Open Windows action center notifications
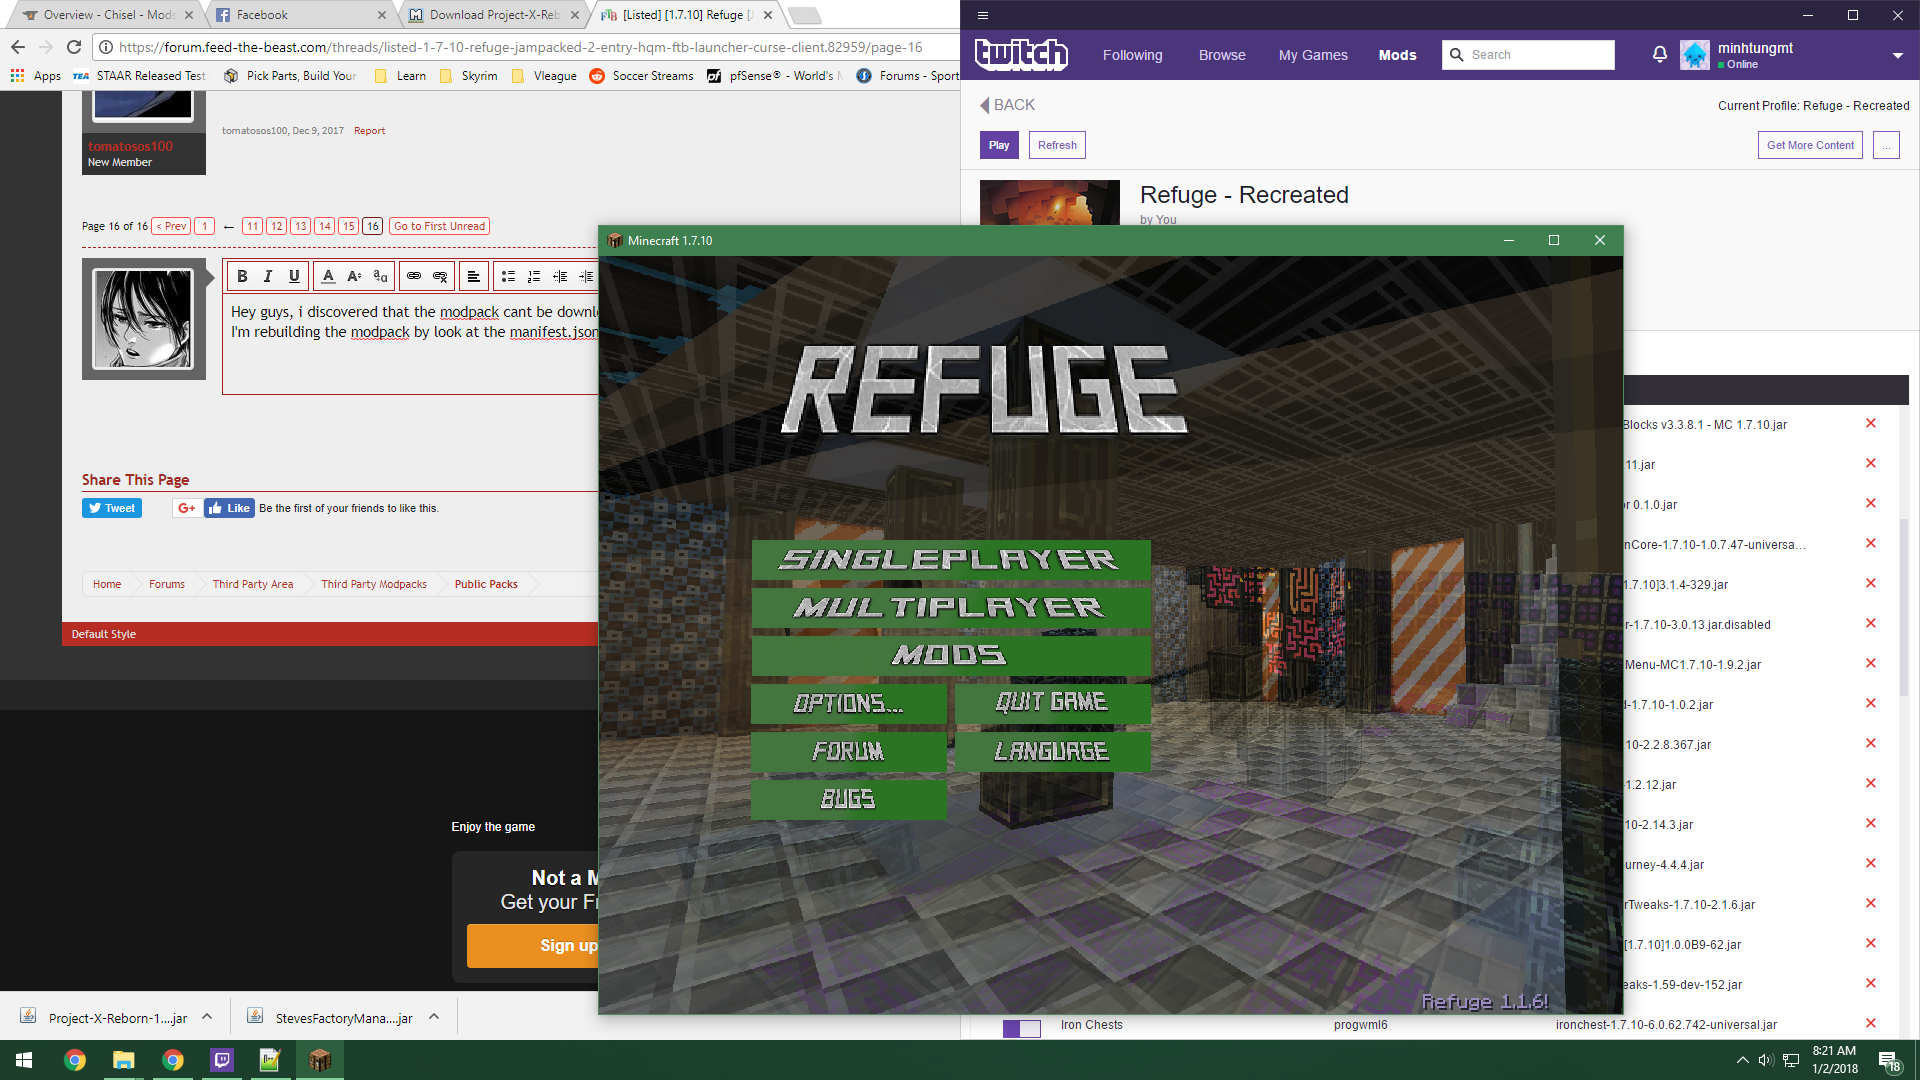 (1889, 1061)
